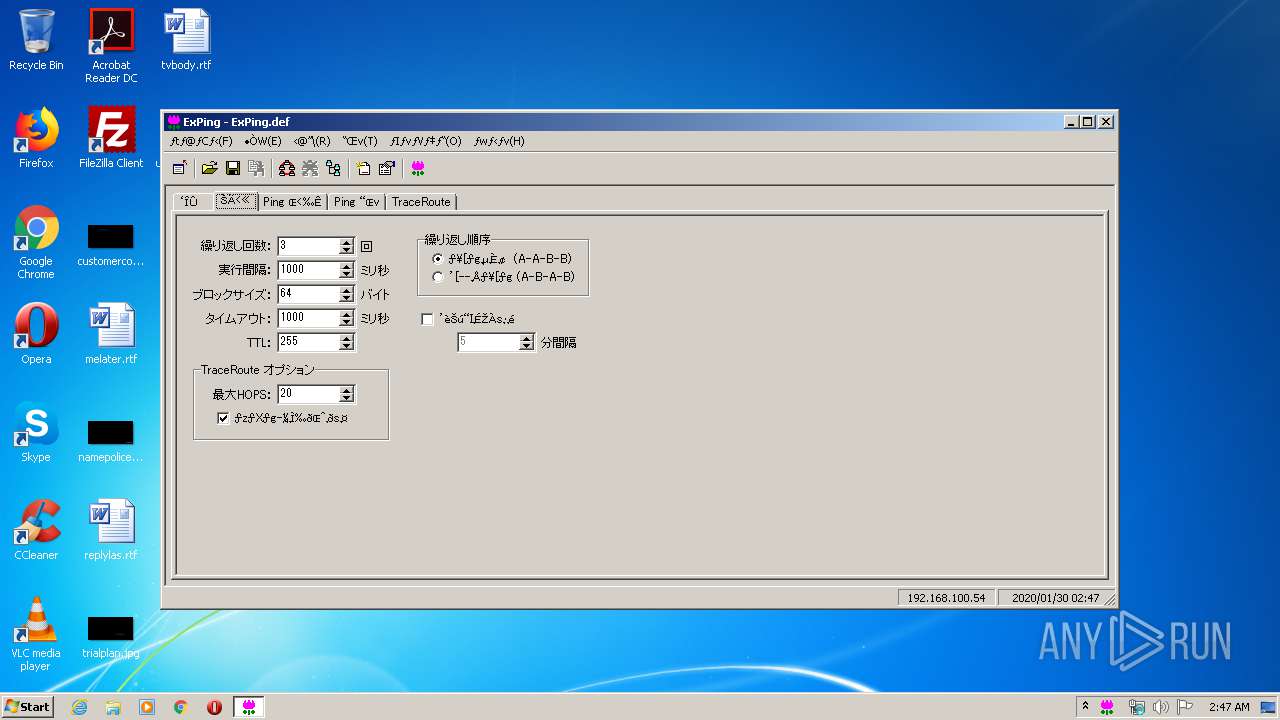Click the pink tulip icon in the toolbar

point(418,168)
